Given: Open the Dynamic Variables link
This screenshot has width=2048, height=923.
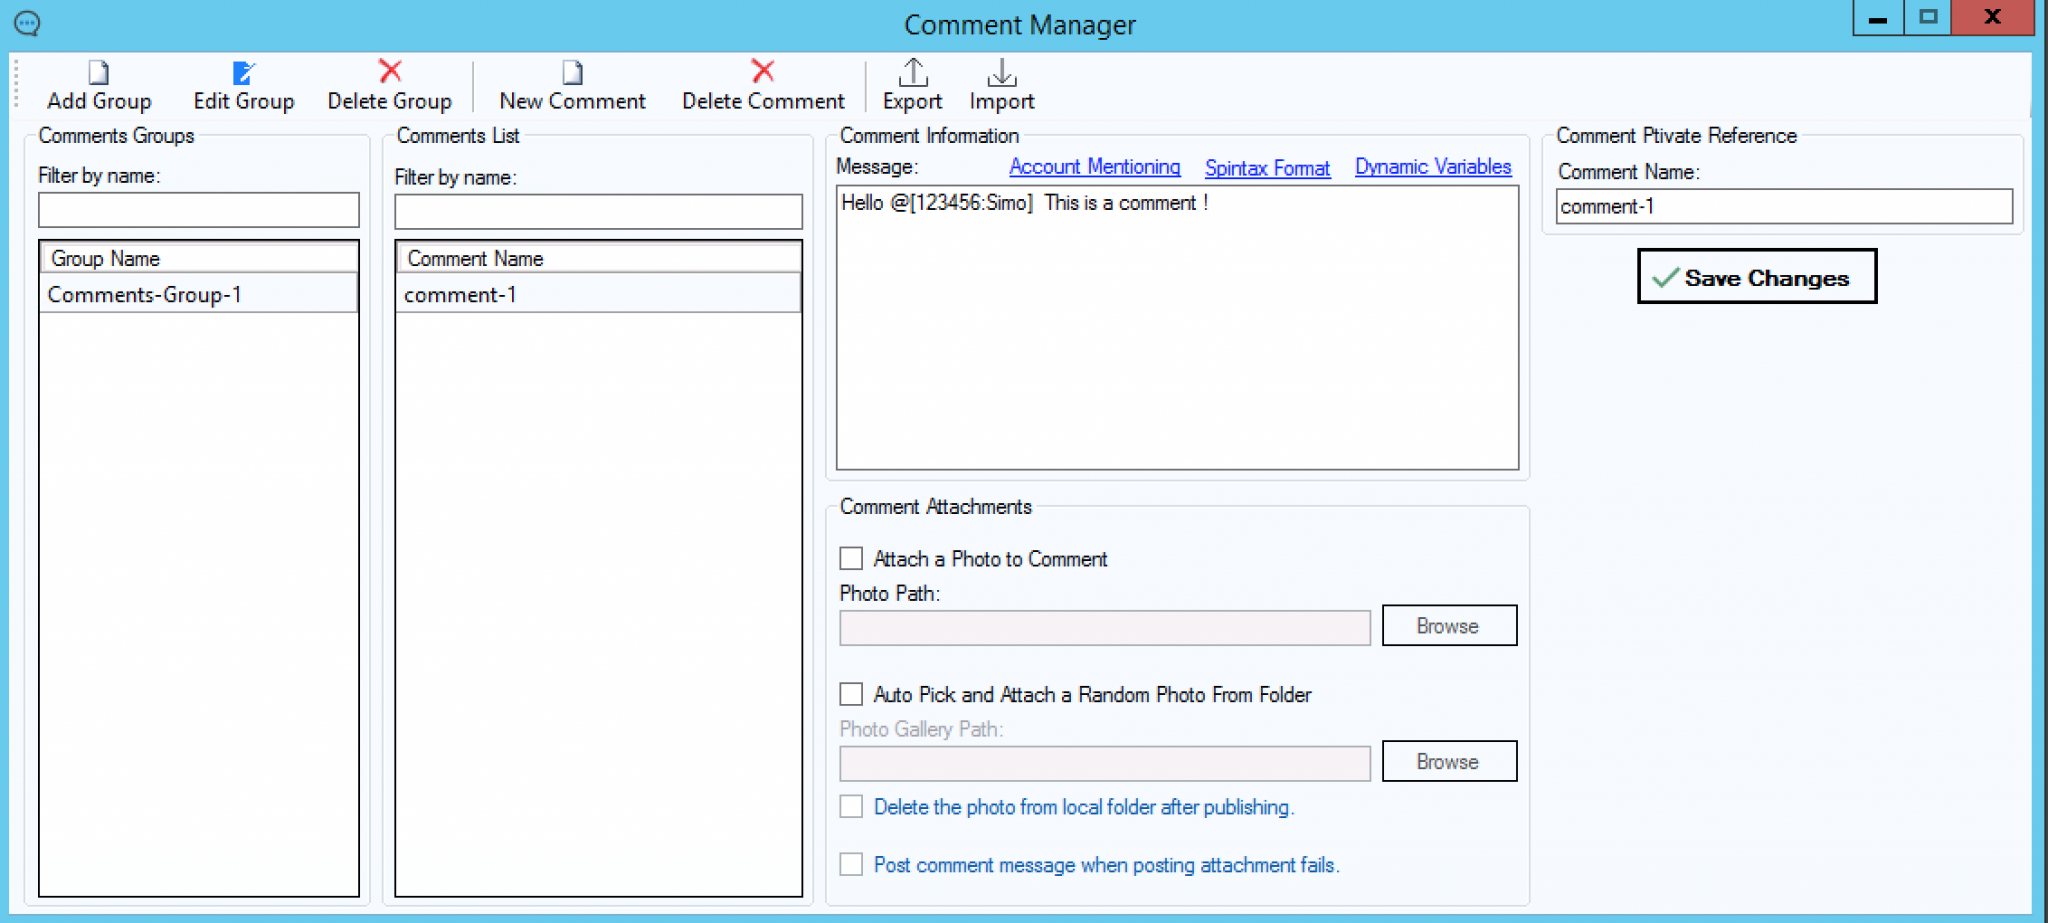Looking at the screenshot, I should point(1432,167).
